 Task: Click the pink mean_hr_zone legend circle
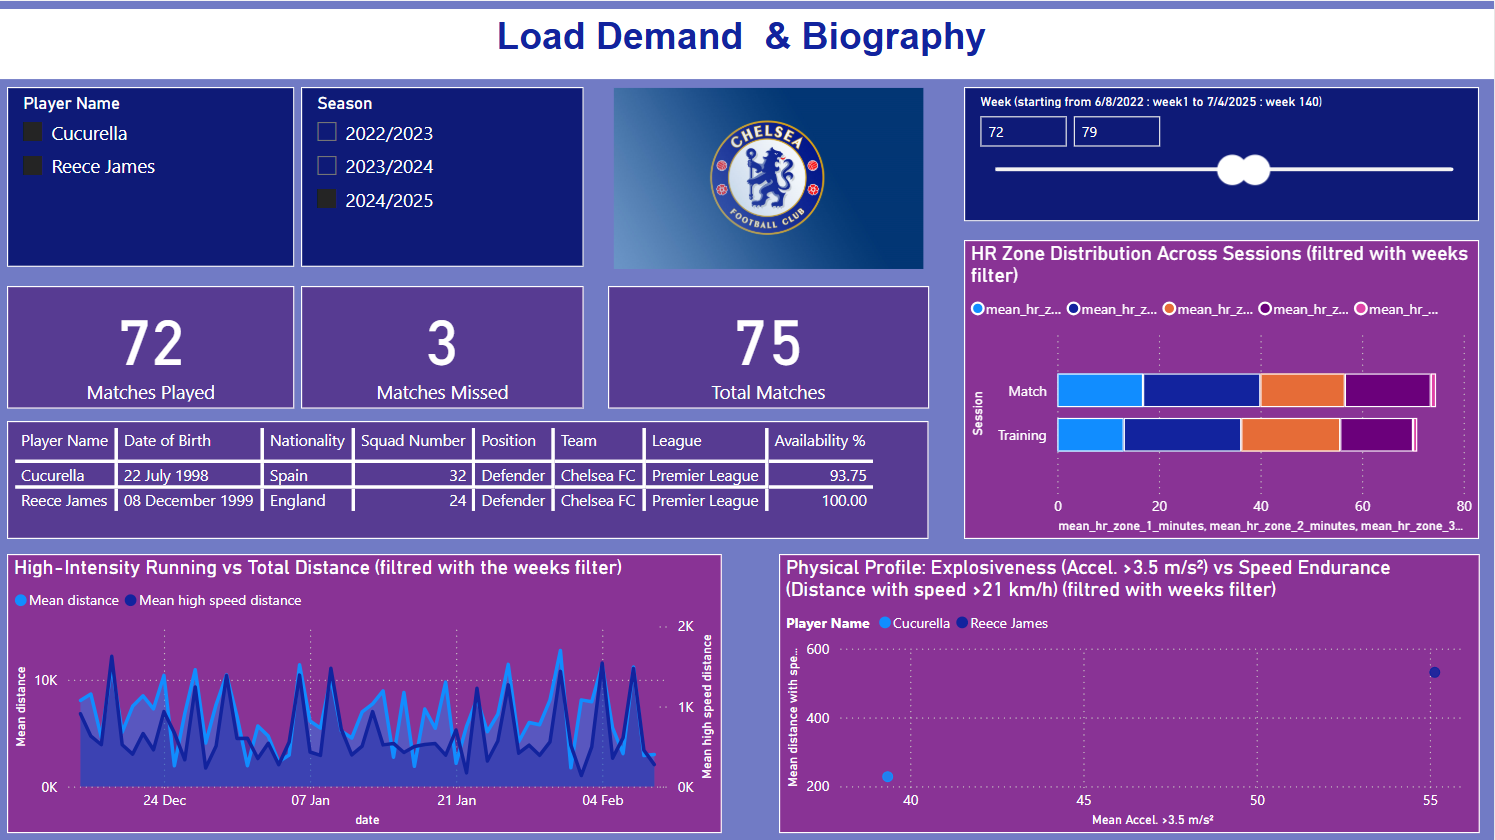[x=1361, y=309]
